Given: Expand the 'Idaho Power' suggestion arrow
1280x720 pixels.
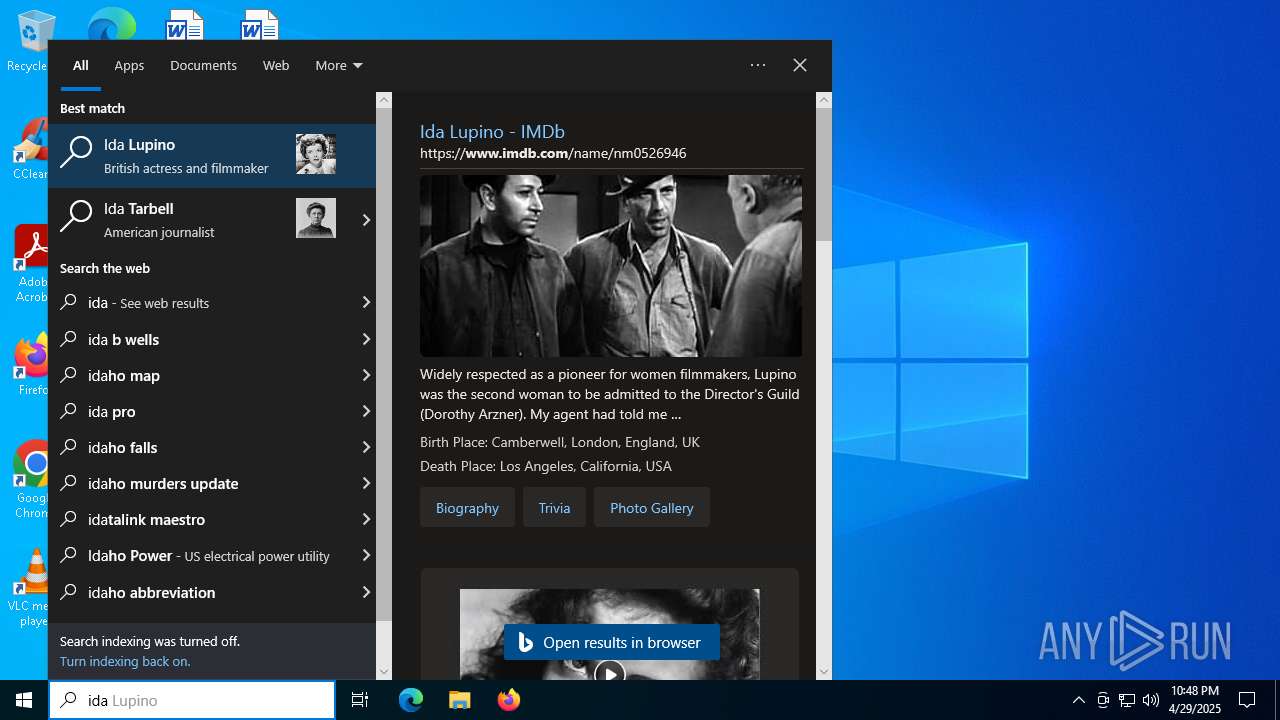Looking at the screenshot, I should point(366,555).
